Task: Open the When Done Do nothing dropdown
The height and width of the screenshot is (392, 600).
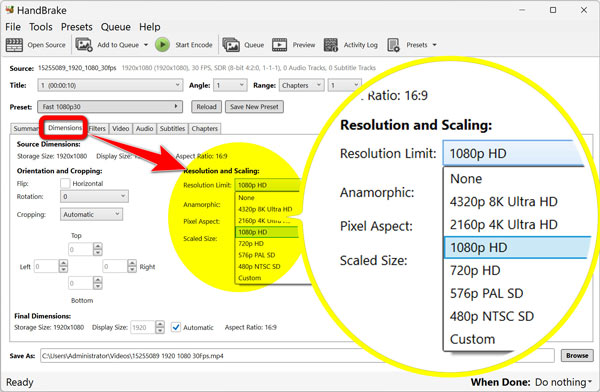Action: coord(564,382)
